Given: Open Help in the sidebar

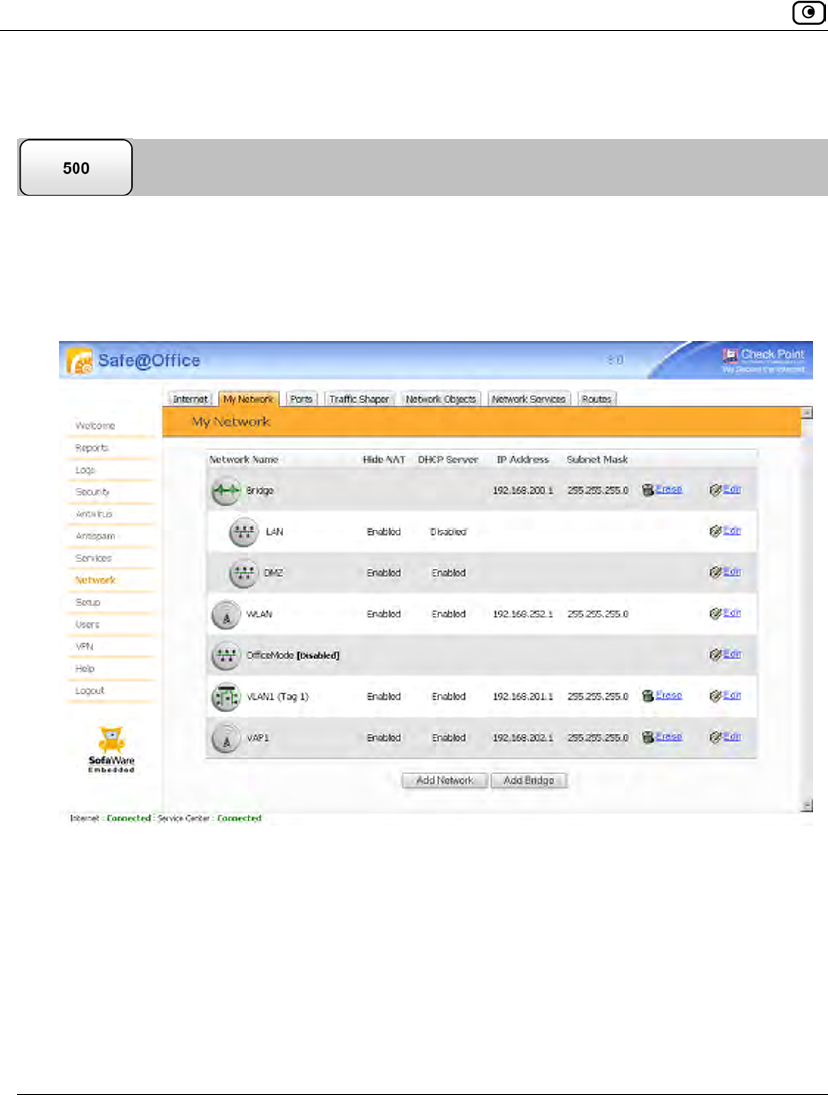Looking at the screenshot, I should coord(85,669).
